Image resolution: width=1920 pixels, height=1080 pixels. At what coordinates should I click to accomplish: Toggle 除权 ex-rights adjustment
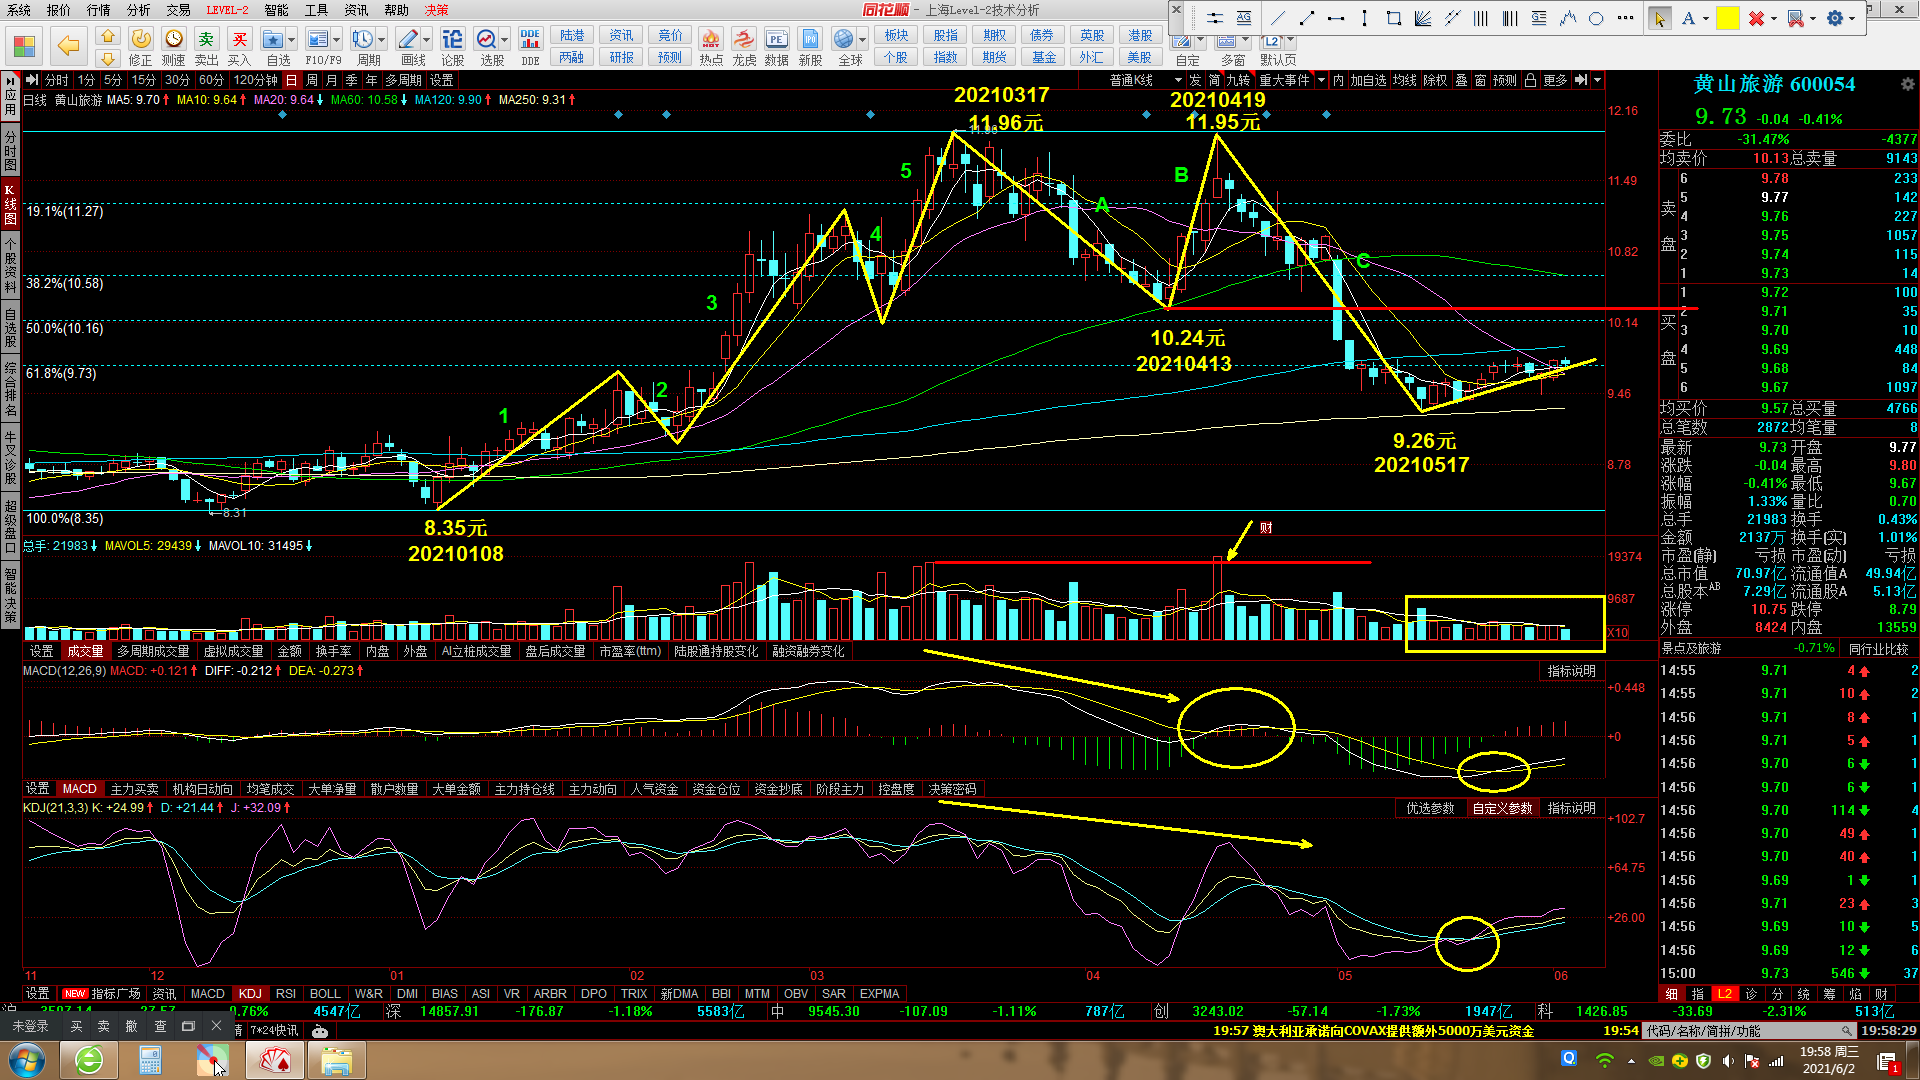click(x=1435, y=80)
